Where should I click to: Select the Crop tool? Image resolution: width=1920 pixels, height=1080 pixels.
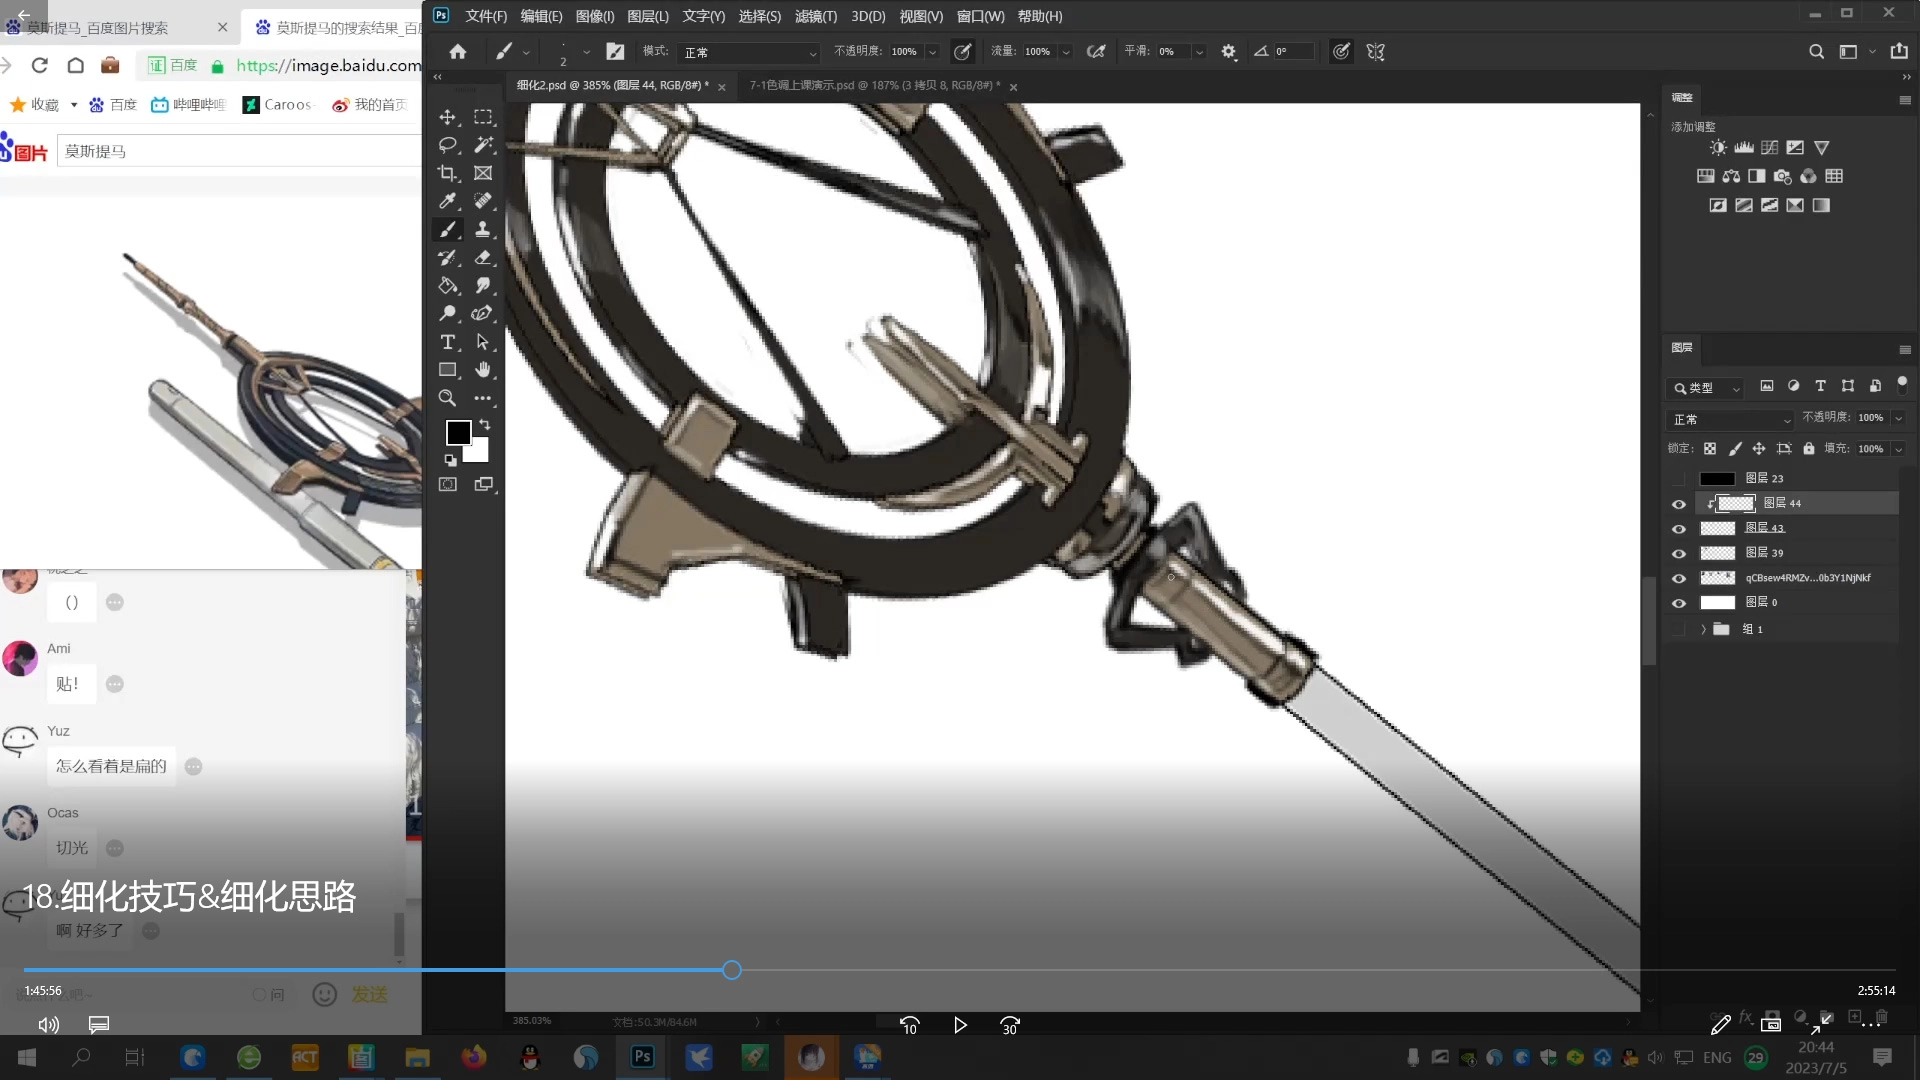447,173
